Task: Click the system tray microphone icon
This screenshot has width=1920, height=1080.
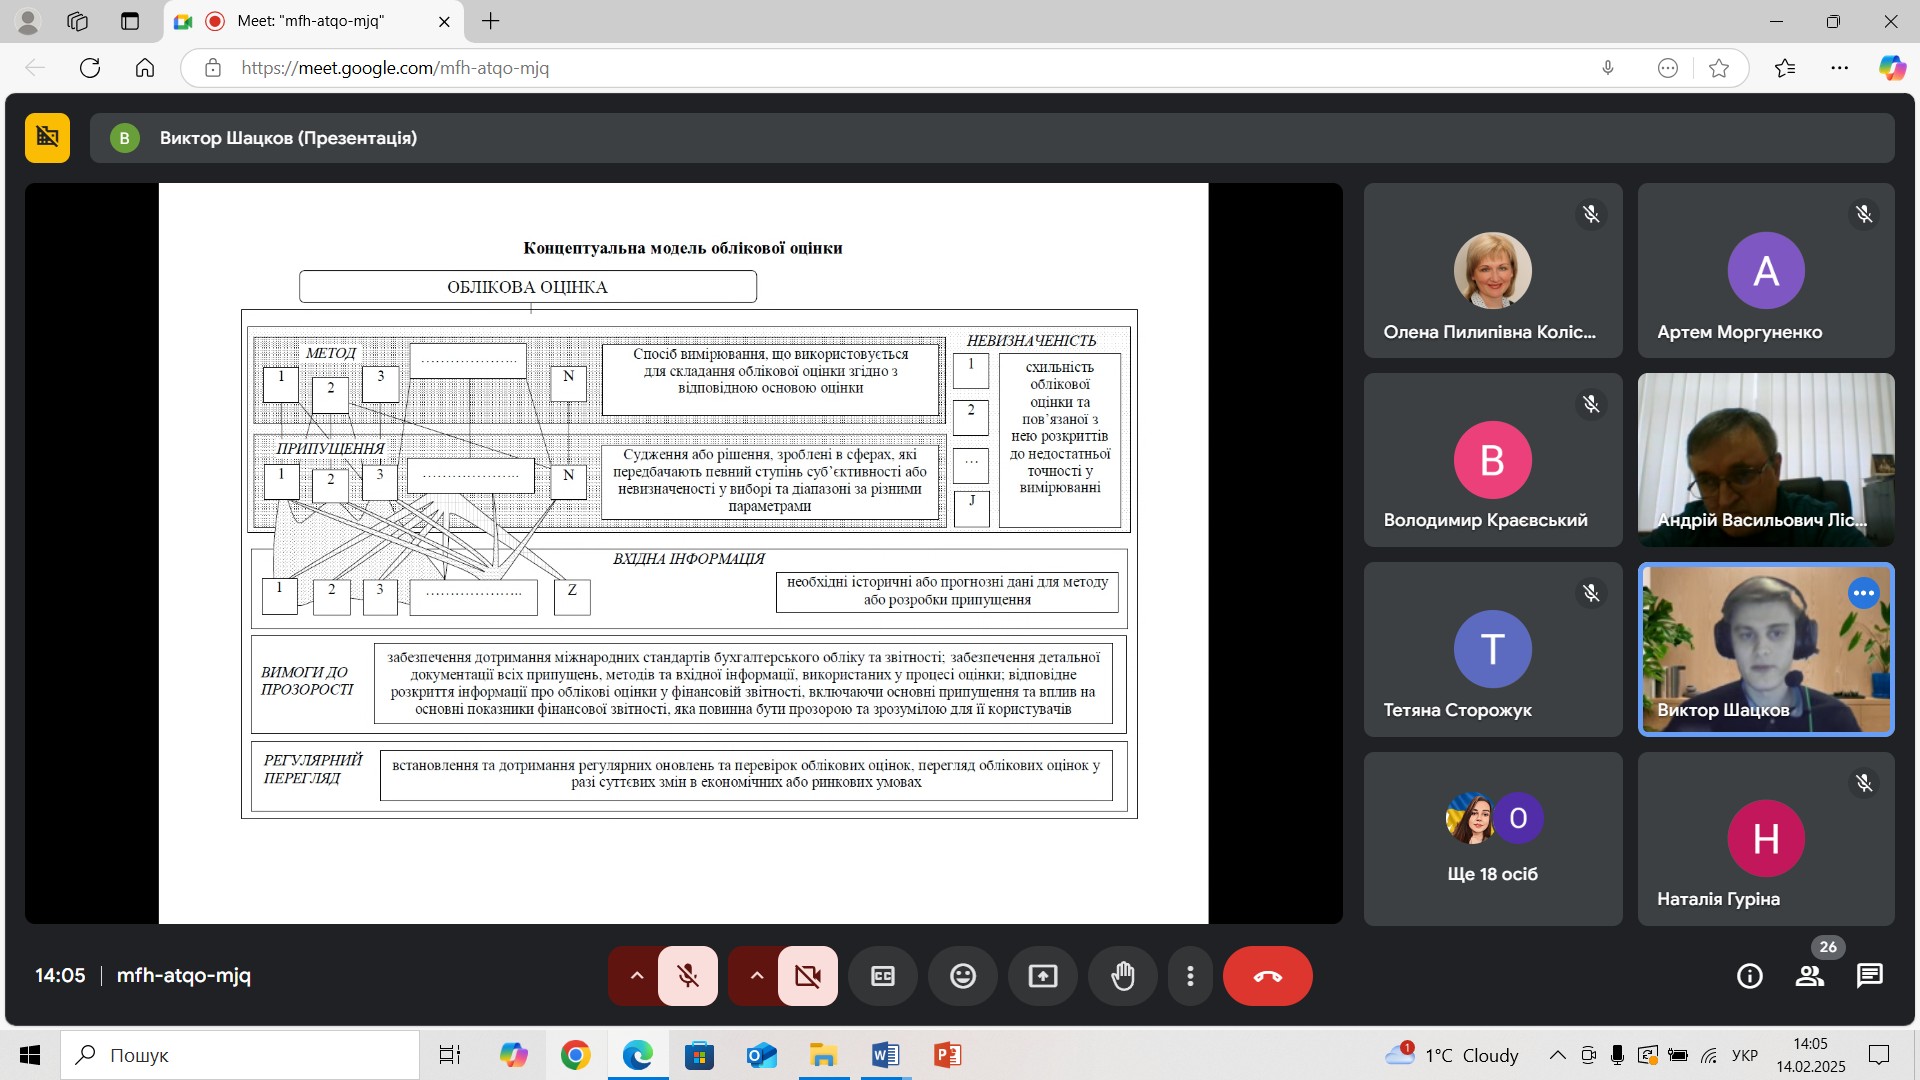Action: point(1617,1055)
